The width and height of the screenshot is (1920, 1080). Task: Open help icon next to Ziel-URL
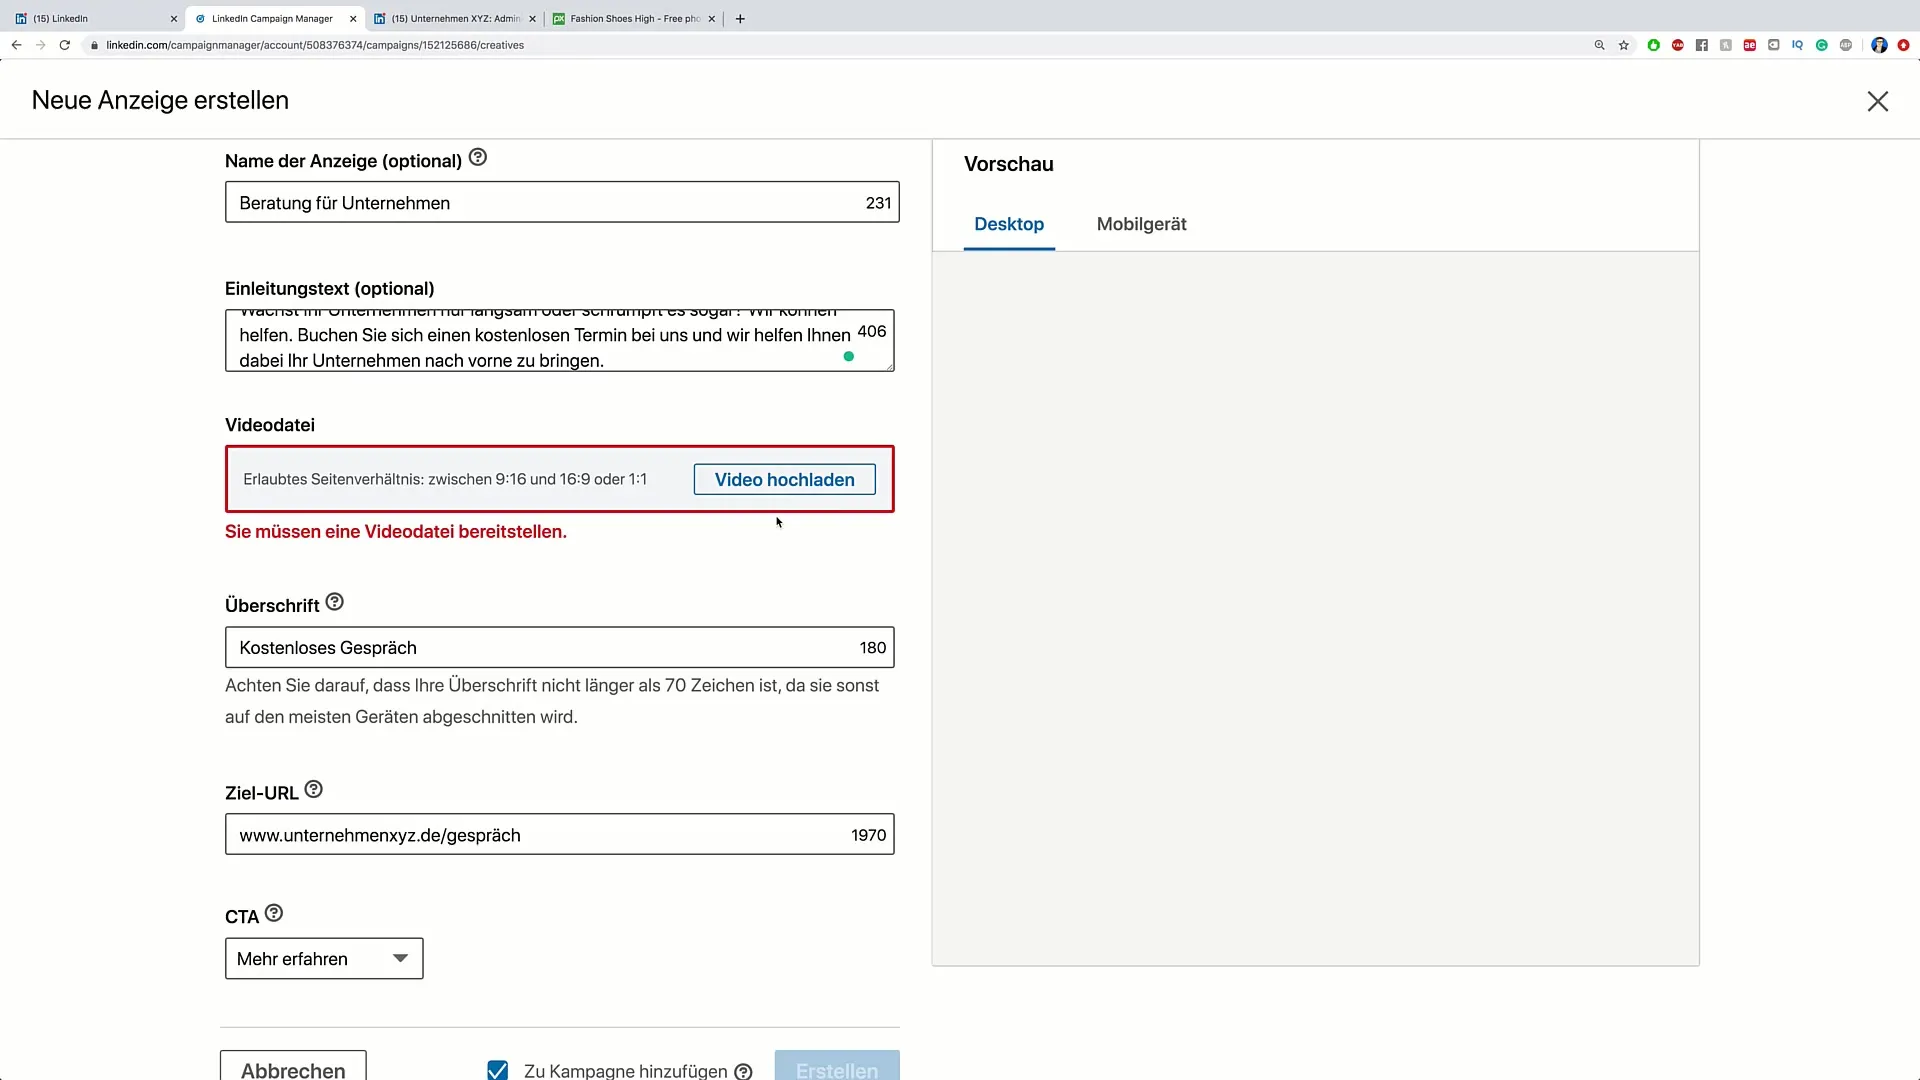(314, 789)
